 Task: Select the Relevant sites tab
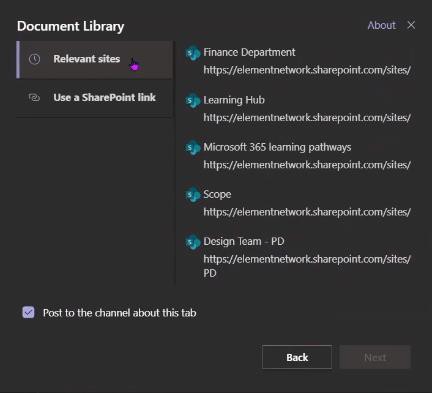point(95,60)
